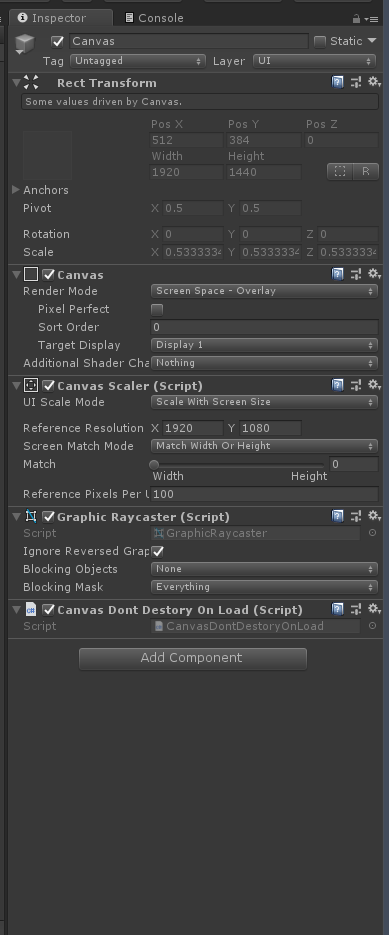The height and width of the screenshot is (935, 389).
Task: Open gear menu of Canvas Scaler component
Action: click(374, 385)
